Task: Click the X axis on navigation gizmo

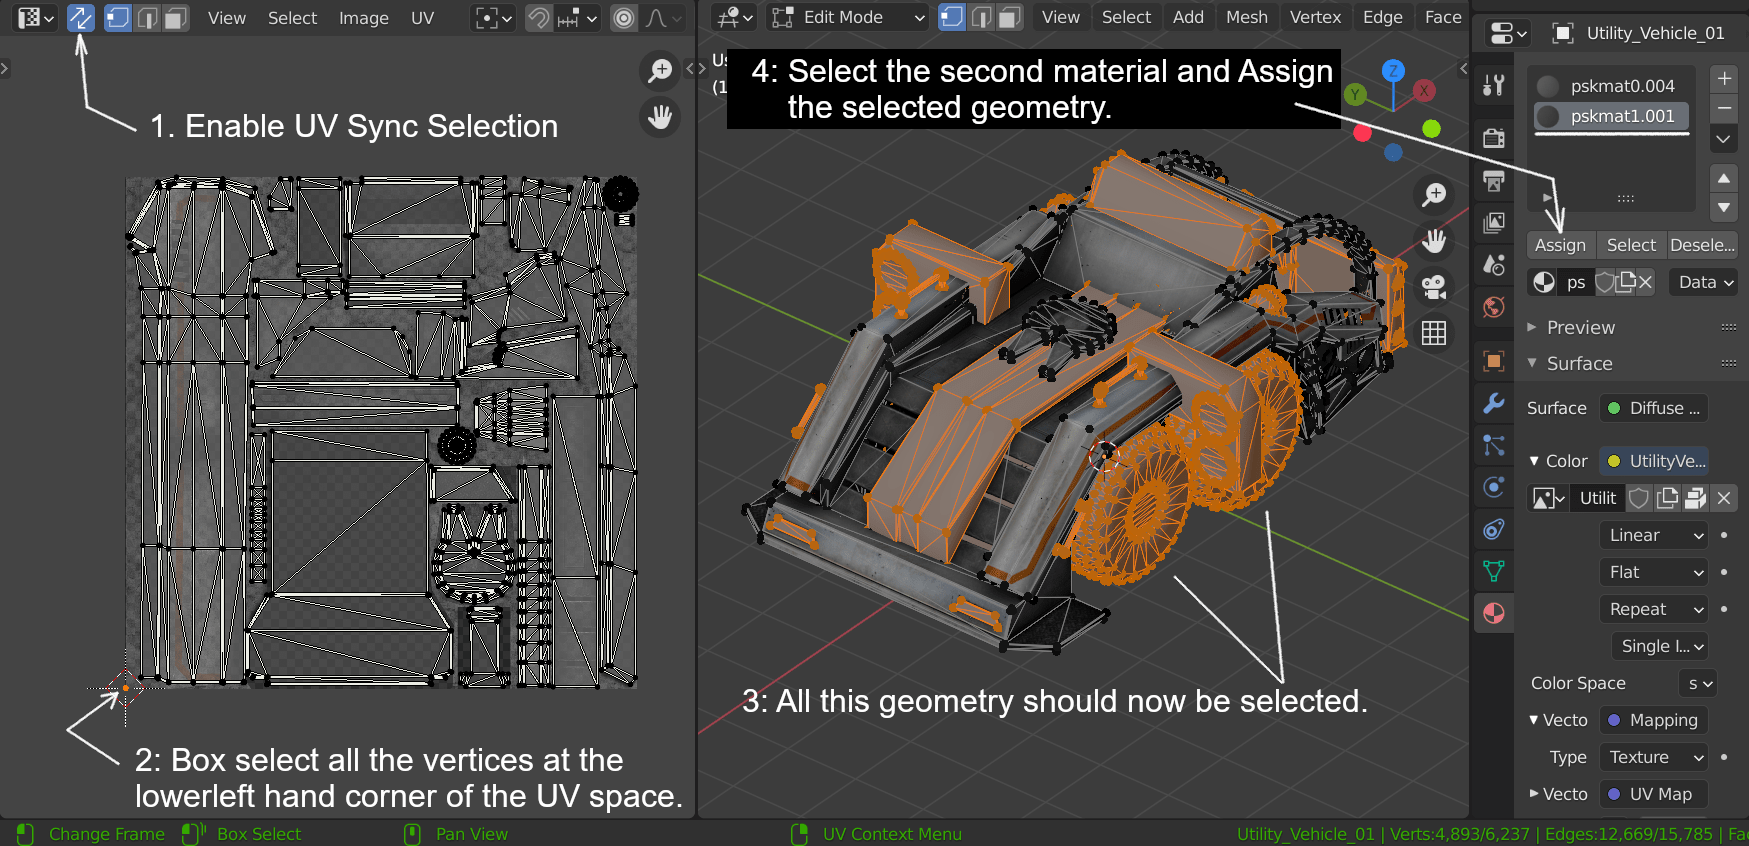Action: (1424, 90)
